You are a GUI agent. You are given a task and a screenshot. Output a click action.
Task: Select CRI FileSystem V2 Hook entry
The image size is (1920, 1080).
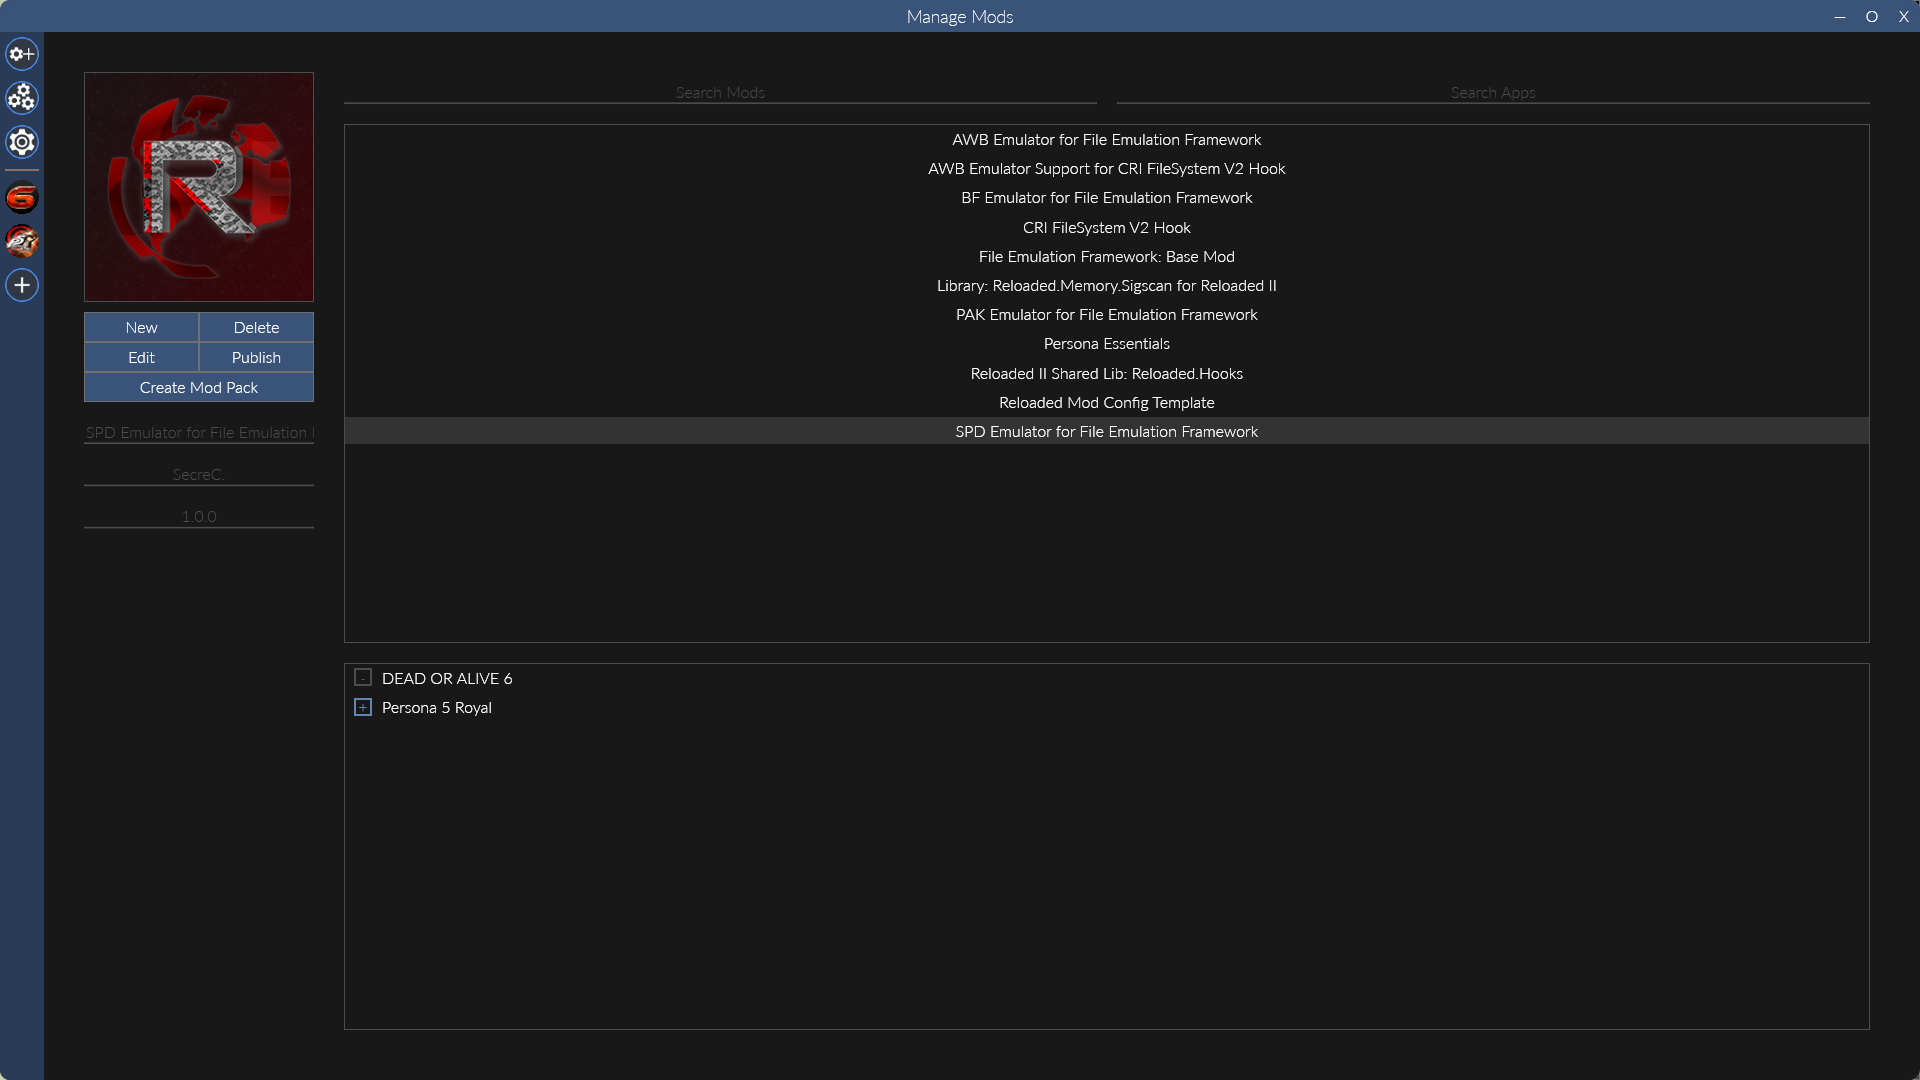1106,228
